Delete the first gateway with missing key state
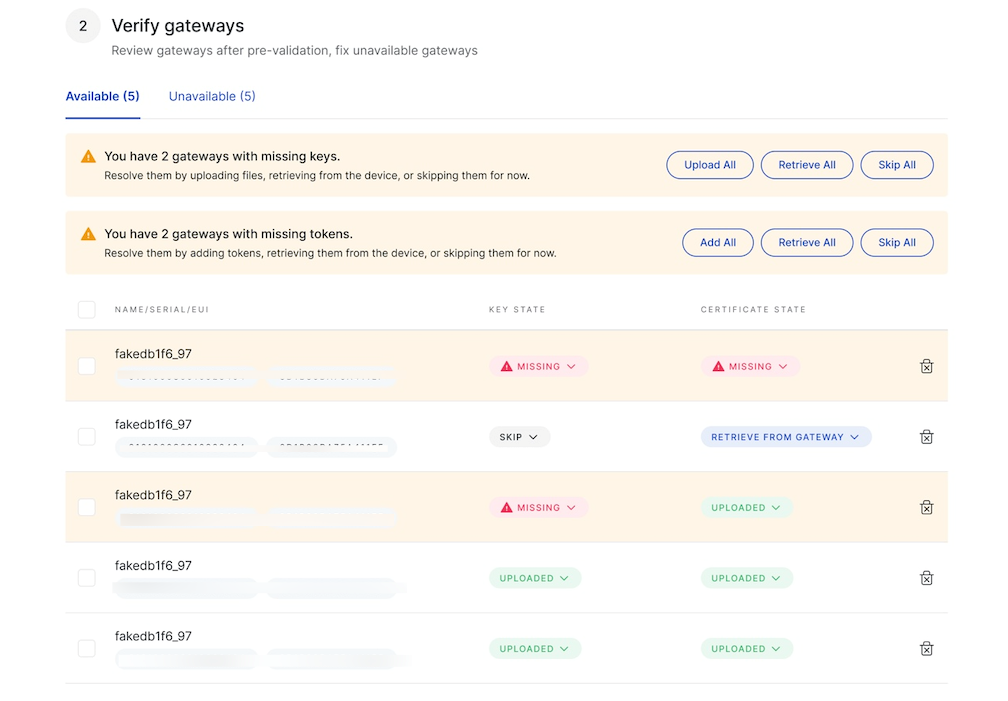 927,366
